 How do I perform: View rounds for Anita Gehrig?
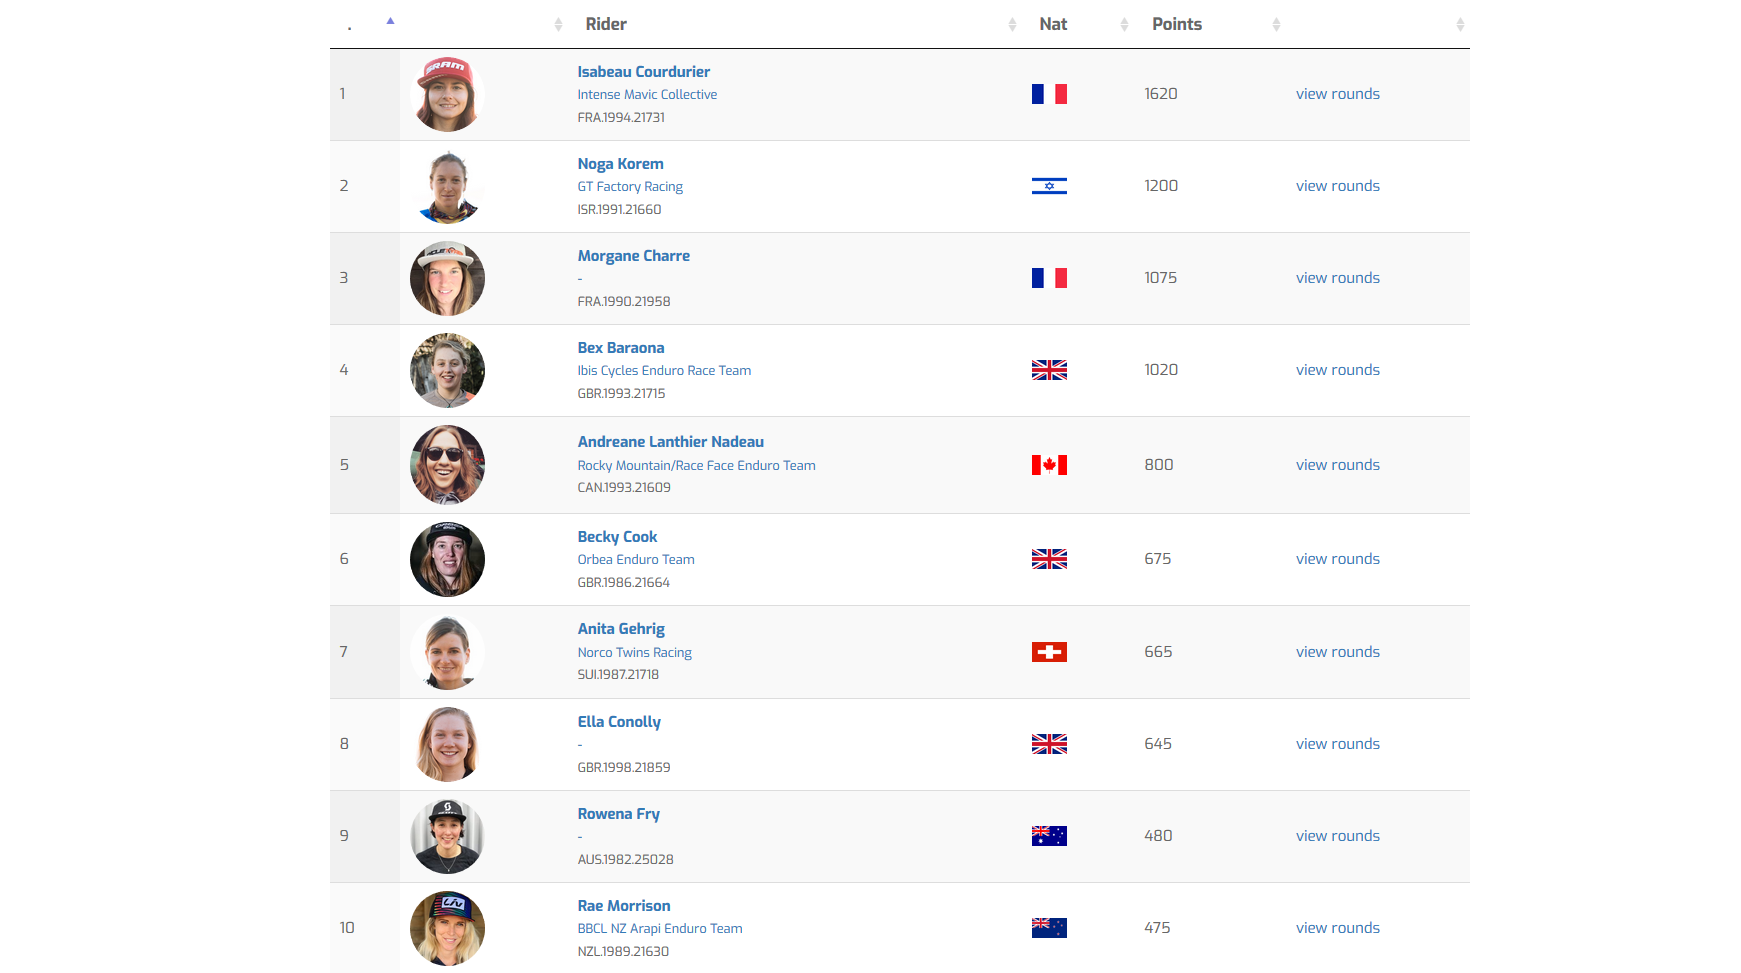coord(1337,652)
